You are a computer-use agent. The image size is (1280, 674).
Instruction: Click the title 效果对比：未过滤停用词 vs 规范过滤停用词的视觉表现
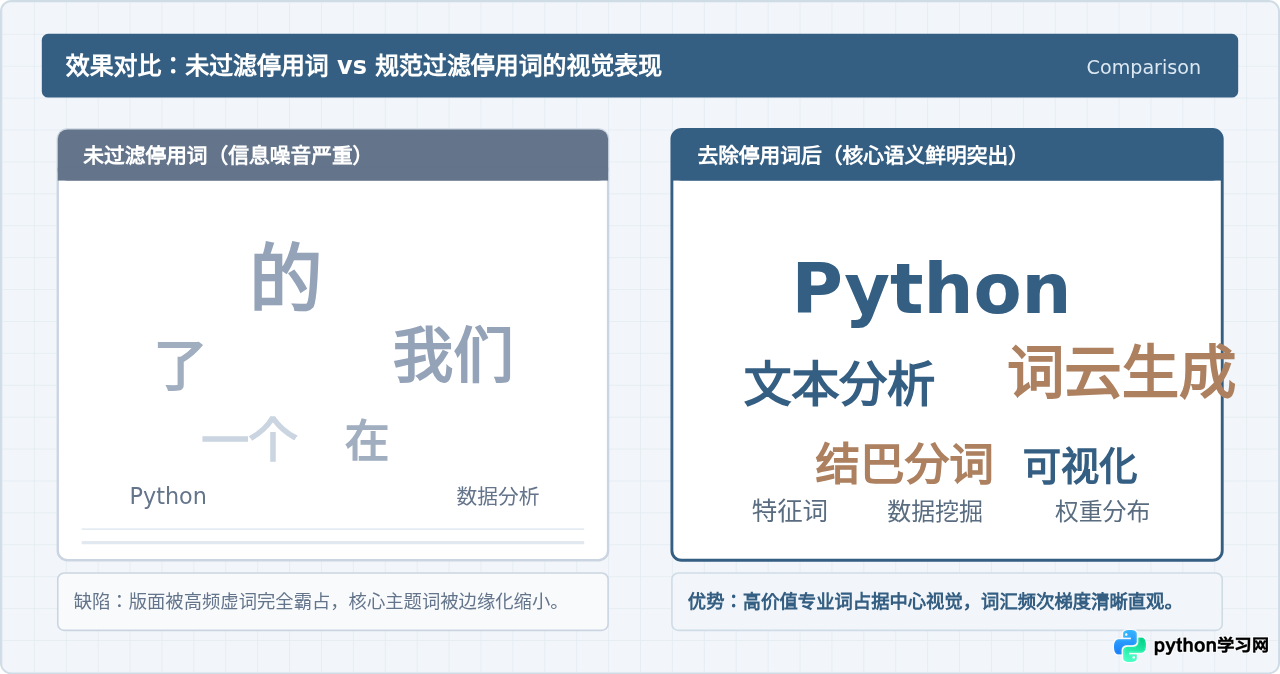363,66
